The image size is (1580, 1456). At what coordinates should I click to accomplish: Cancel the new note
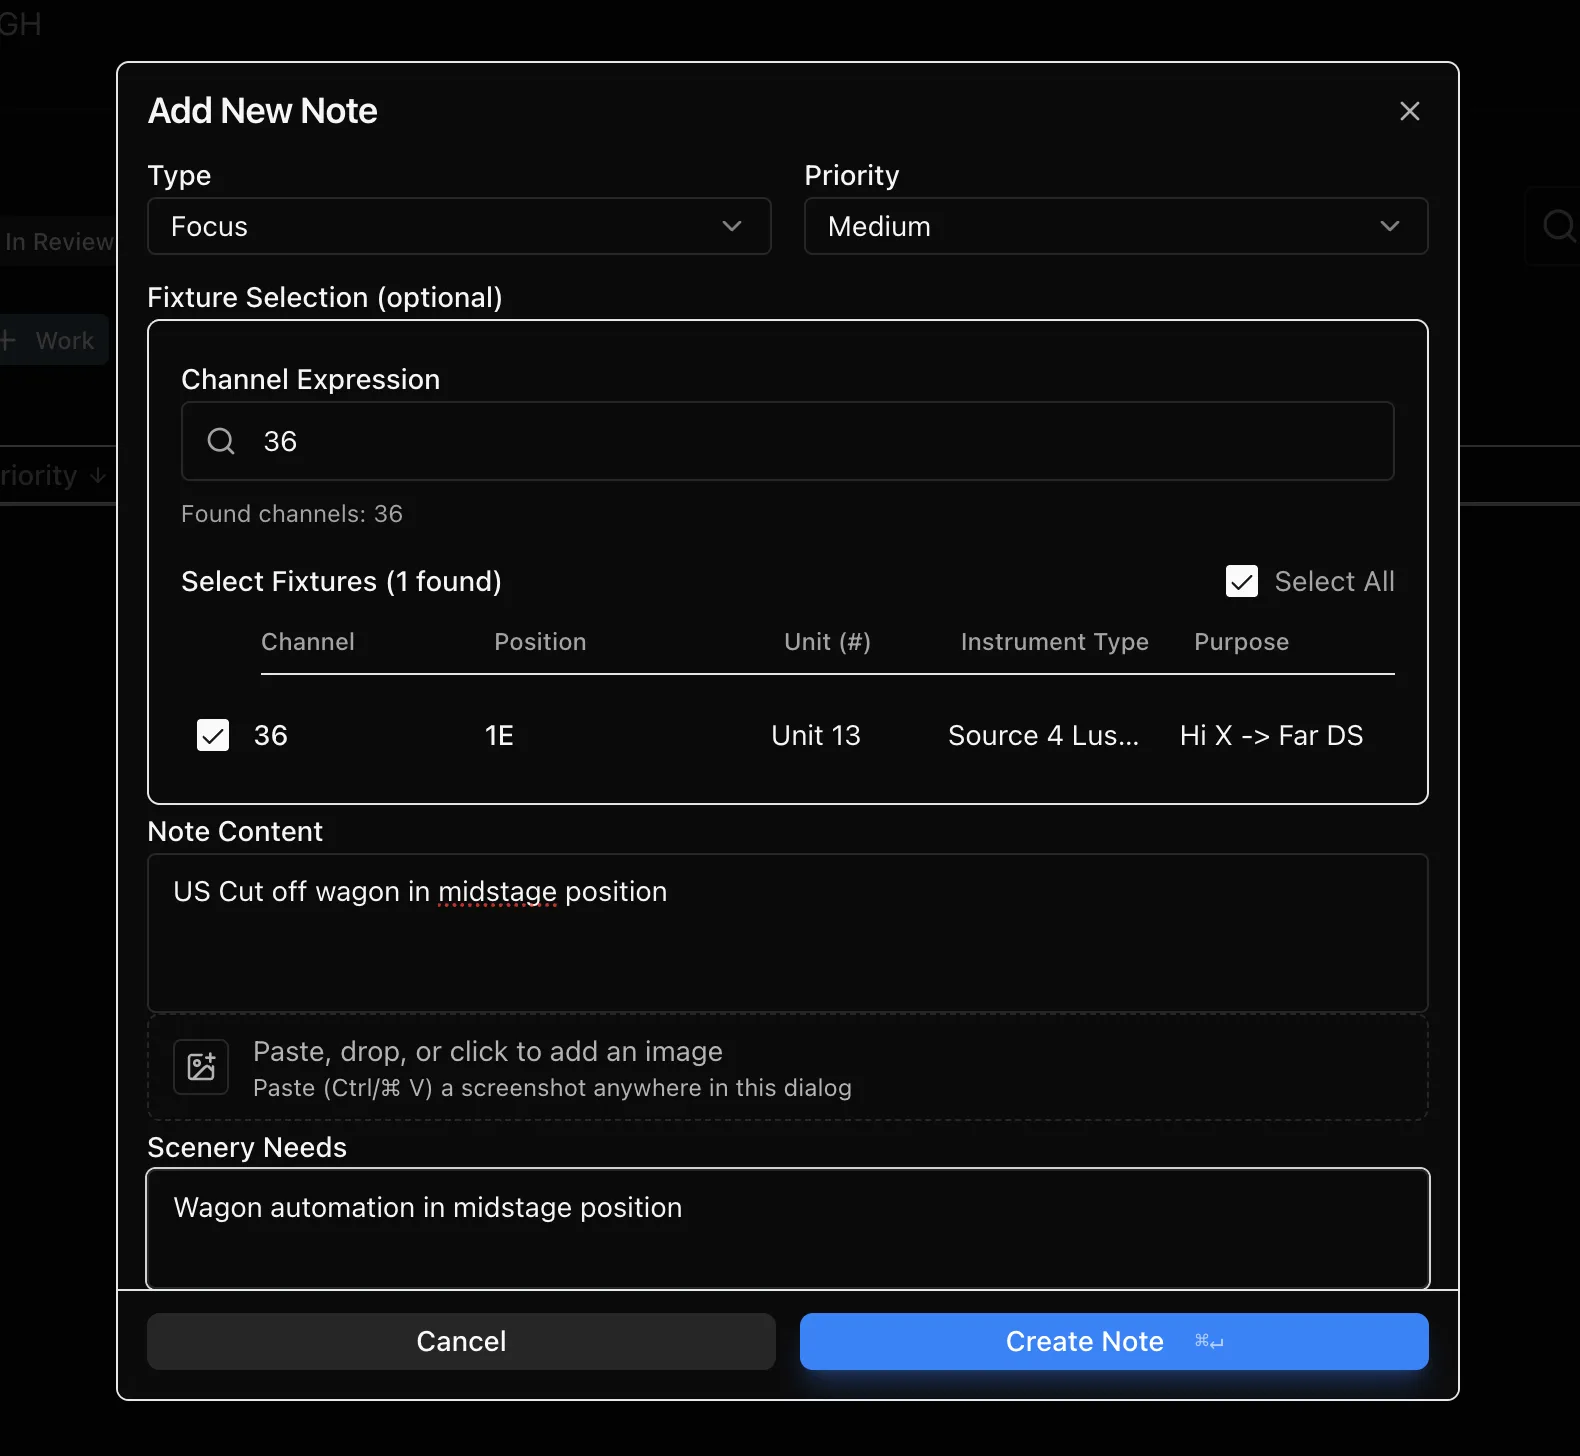(x=461, y=1341)
